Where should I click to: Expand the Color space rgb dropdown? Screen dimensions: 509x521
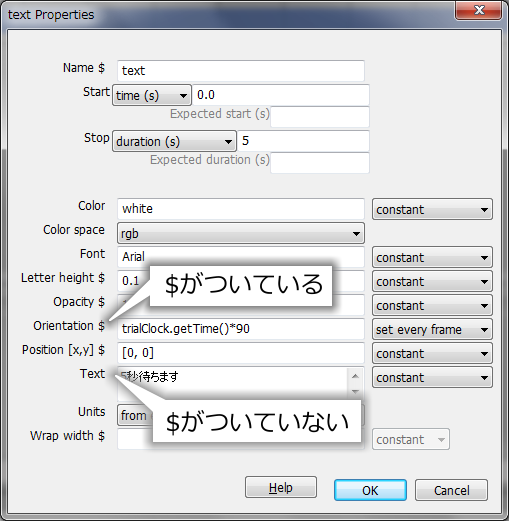(x=241, y=233)
